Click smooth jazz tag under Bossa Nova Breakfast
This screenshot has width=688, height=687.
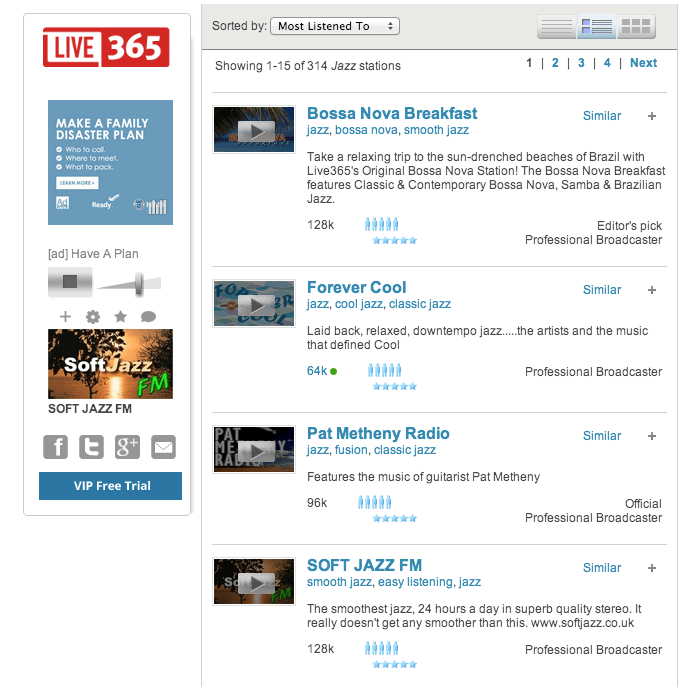436,130
